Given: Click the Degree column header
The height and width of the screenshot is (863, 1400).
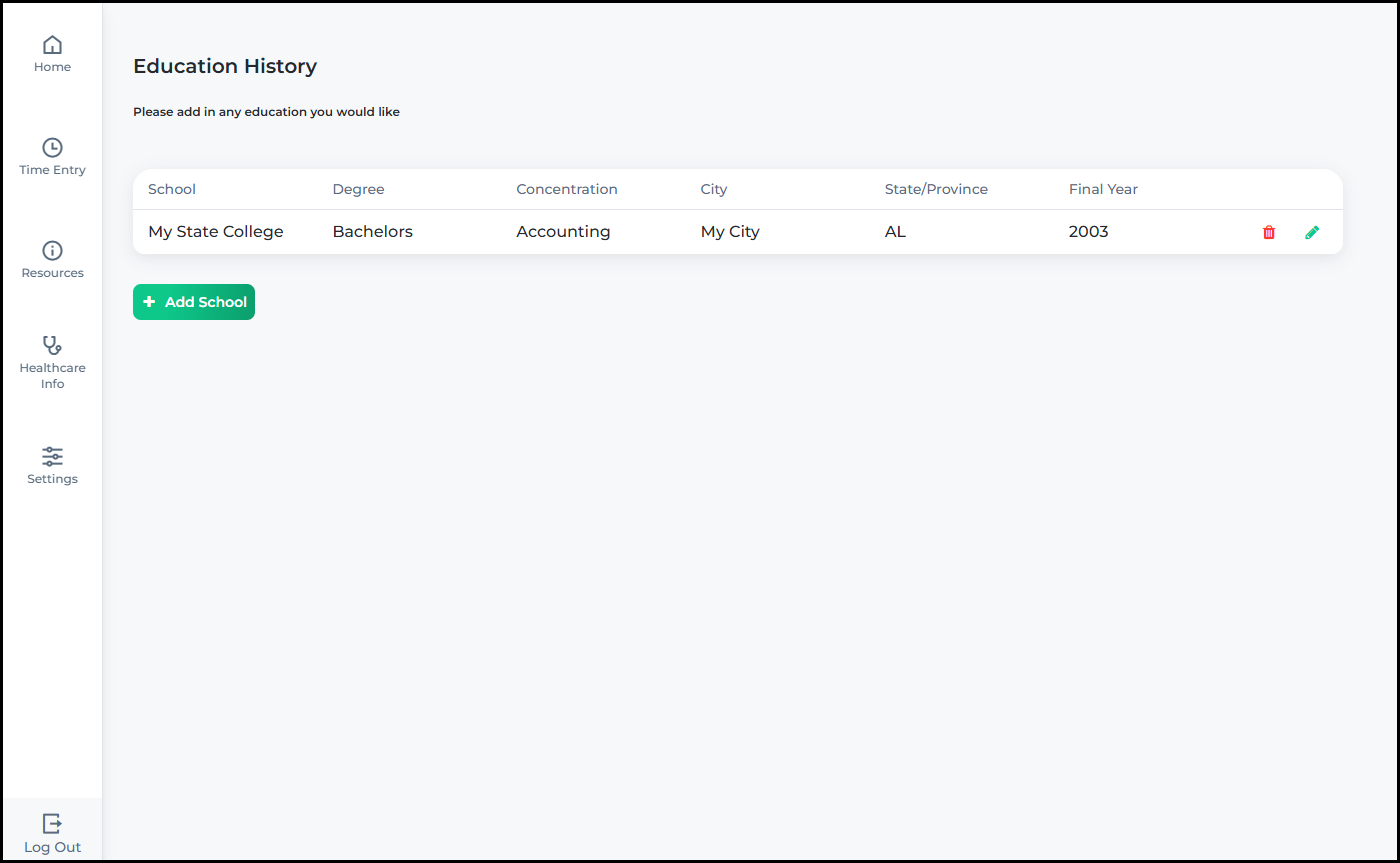Looking at the screenshot, I should tap(358, 189).
